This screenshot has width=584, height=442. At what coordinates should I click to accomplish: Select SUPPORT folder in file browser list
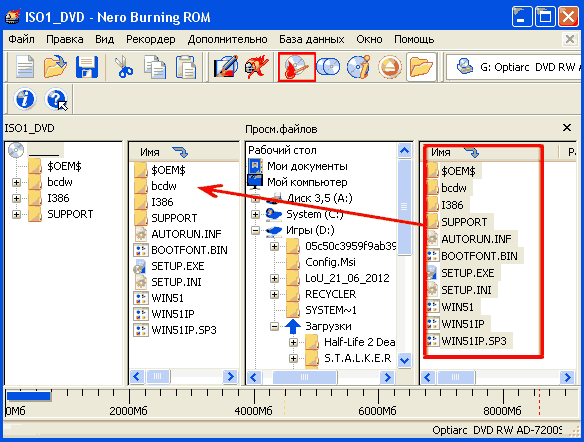pyautogui.click(x=464, y=222)
